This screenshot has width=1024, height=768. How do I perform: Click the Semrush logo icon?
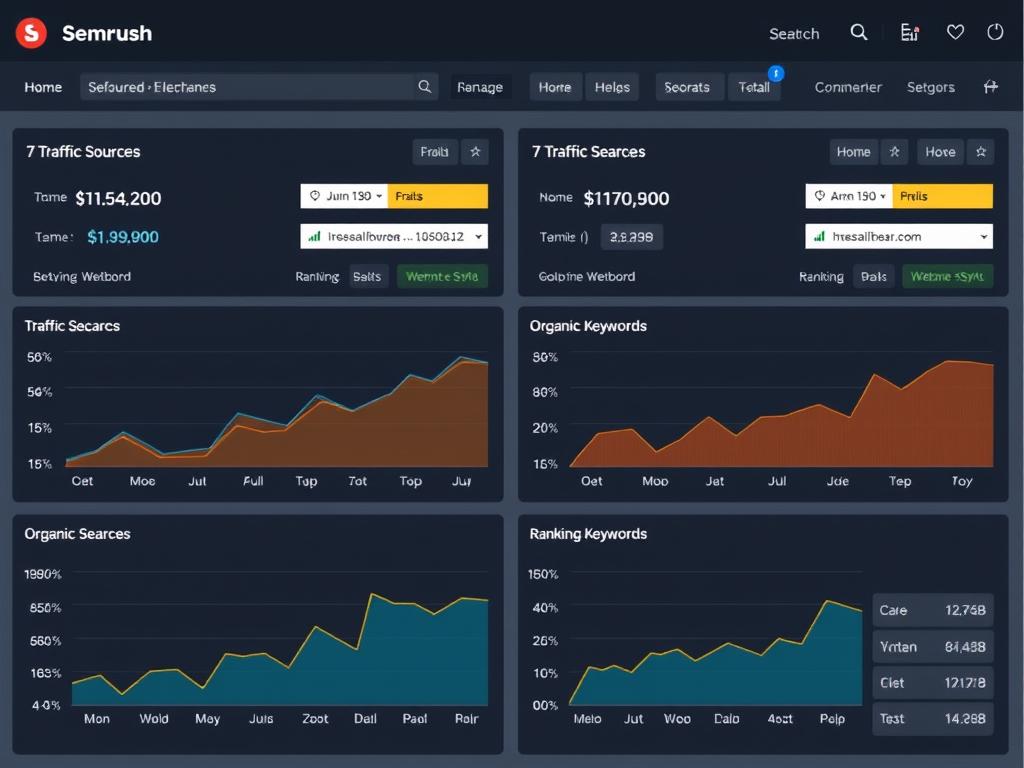[x=31, y=33]
